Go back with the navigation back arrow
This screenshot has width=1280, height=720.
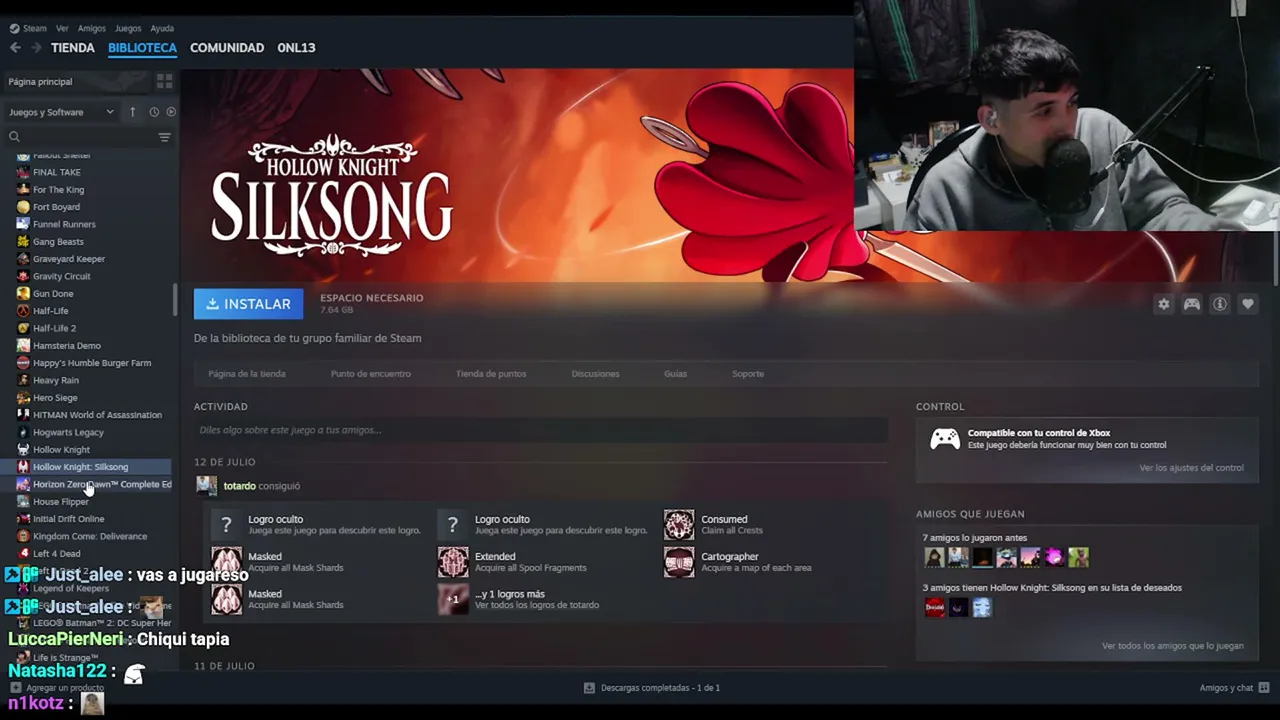[x=15, y=48]
